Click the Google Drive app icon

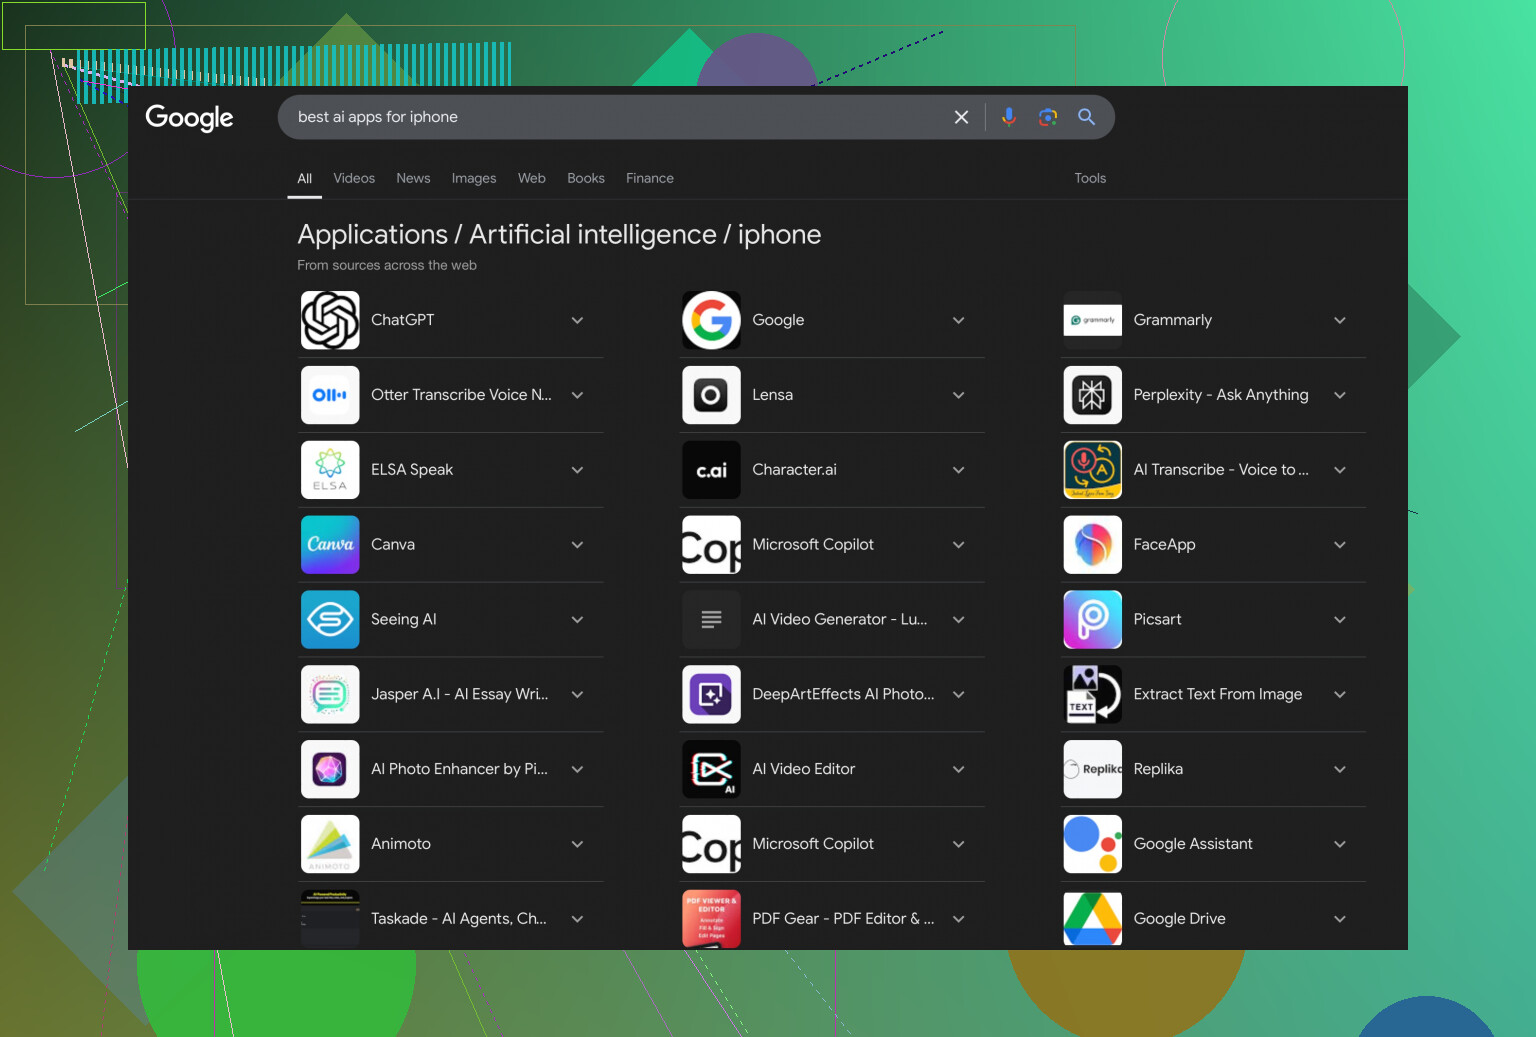point(1092,919)
